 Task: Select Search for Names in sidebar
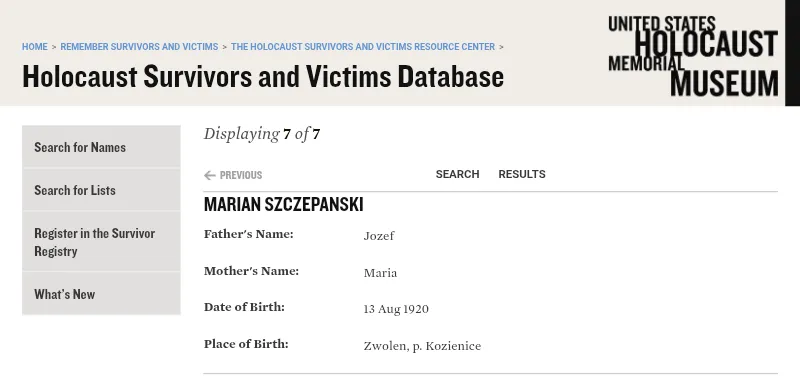coord(101,147)
